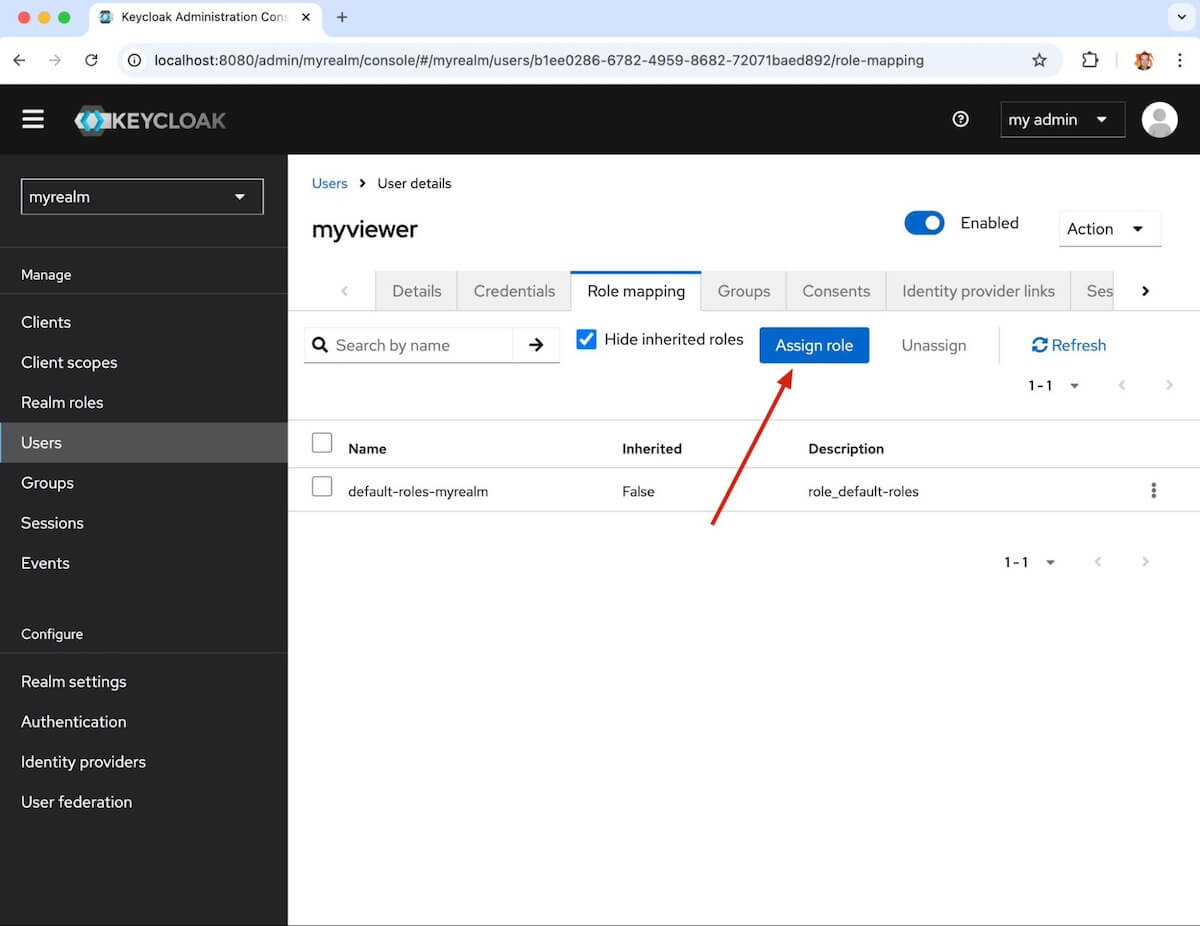Image resolution: width=1200 pixels, height=926 pixels.
Task: Open Users in the sidebar
Action: click(x=144, y=442)
